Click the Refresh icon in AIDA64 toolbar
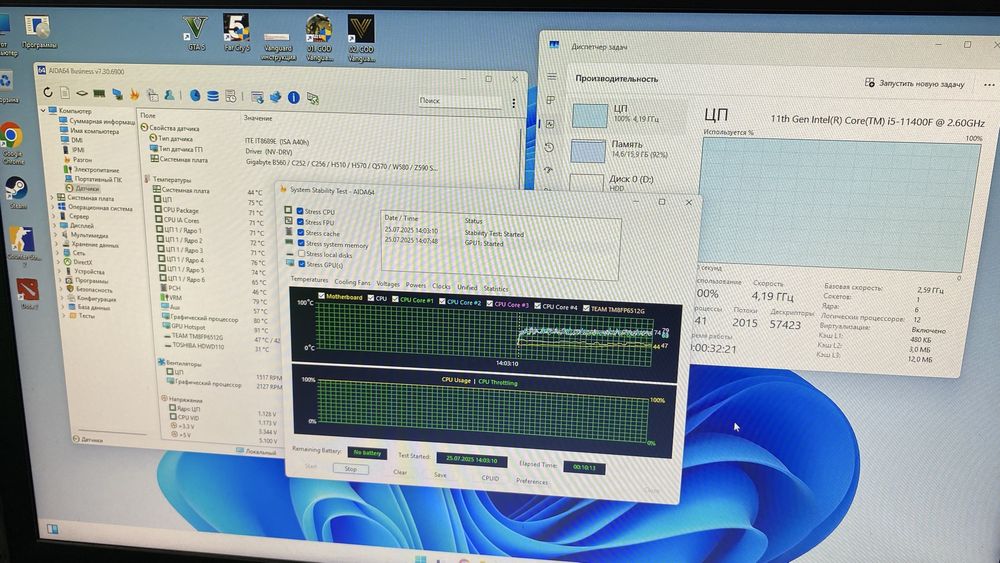This screenshot has width=1000, height=563. [48, 92]
